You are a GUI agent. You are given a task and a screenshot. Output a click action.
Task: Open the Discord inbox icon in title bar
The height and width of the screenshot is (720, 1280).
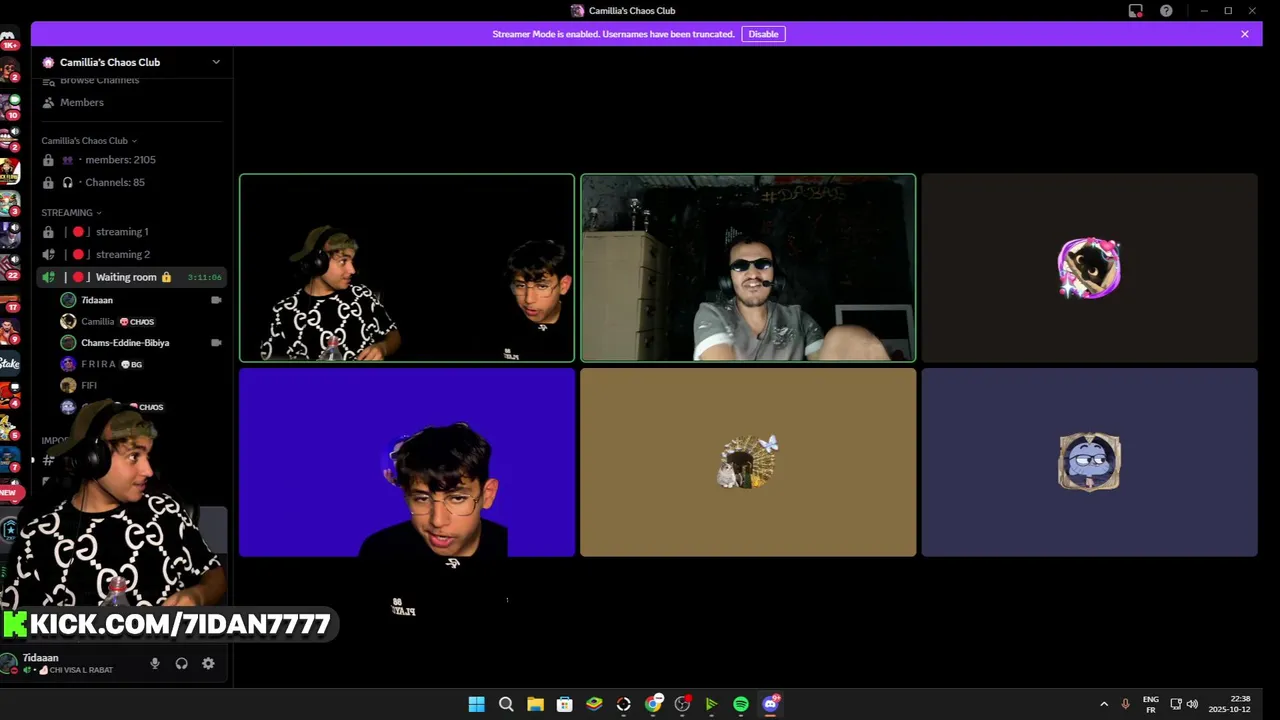pyautogui.click(x=1136, y=11)
